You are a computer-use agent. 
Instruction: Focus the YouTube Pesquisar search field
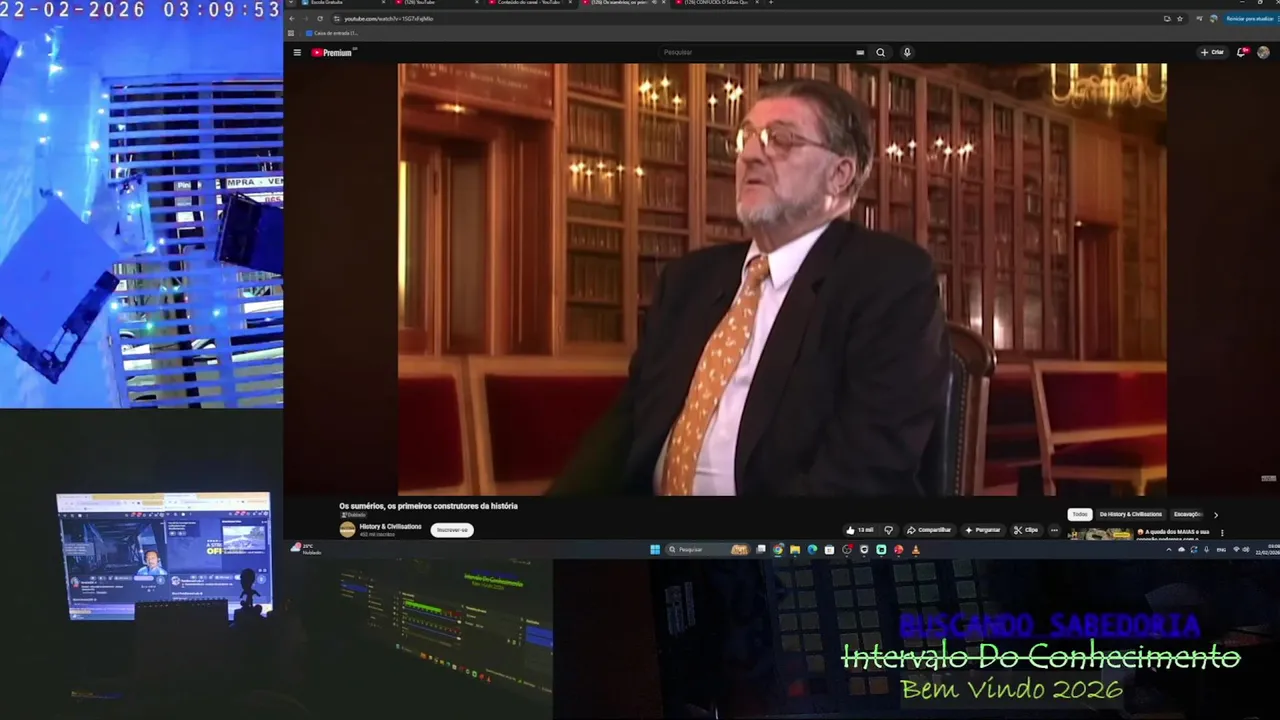coord(755,52)
